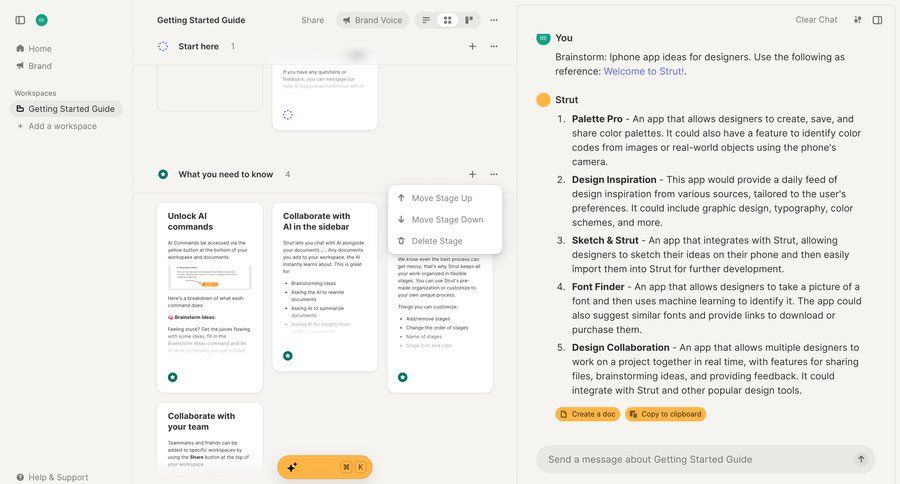
Task: Open What you need to know stage options
Action: (x=494, y=174)
